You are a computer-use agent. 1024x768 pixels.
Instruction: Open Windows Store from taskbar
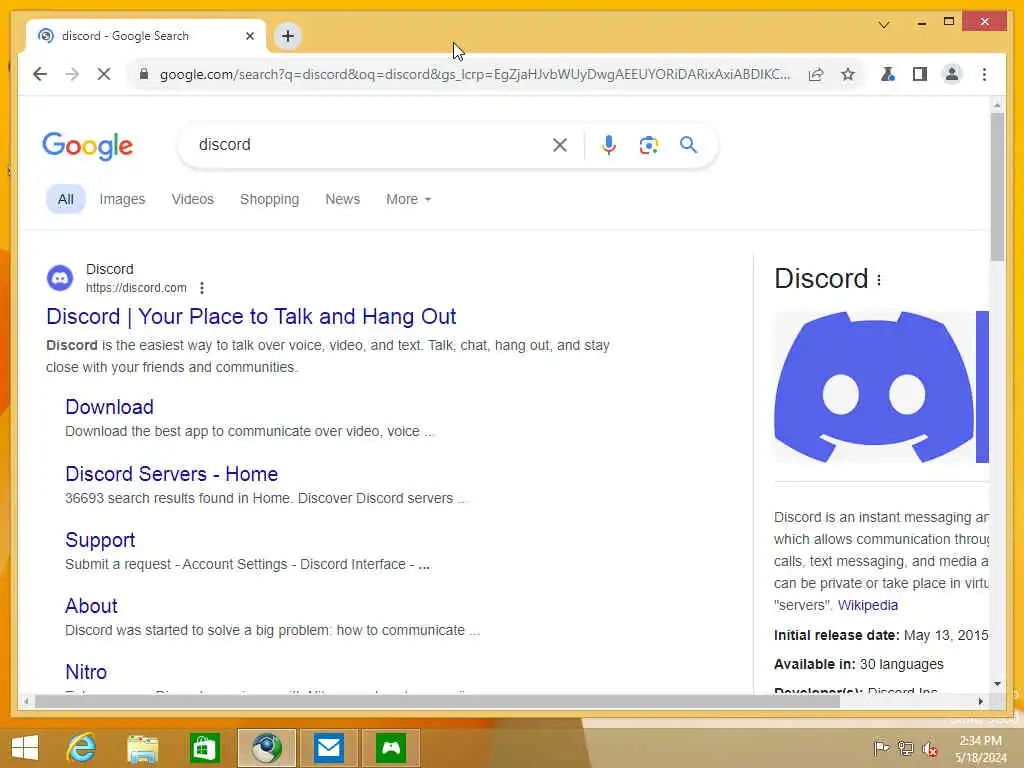pyautogui.click(x=204, y=748)
